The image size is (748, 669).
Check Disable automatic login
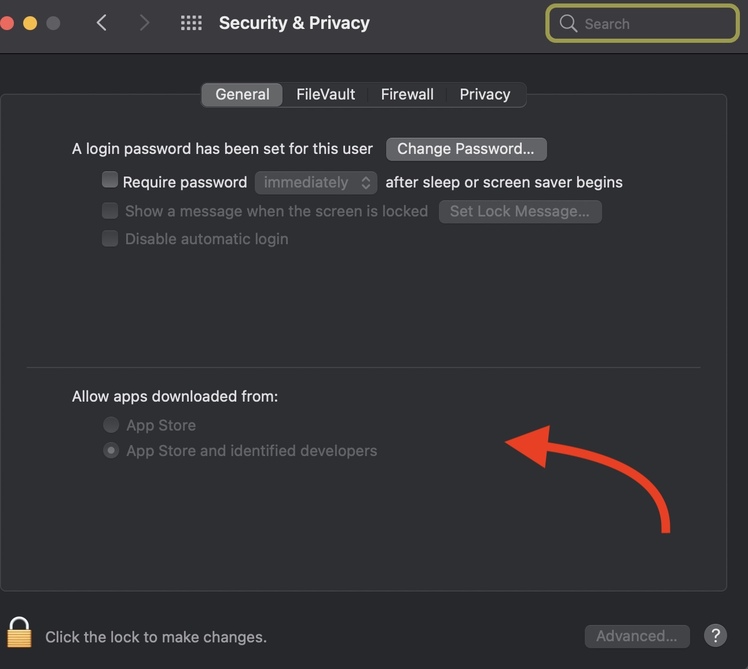(x=110, y=239)
